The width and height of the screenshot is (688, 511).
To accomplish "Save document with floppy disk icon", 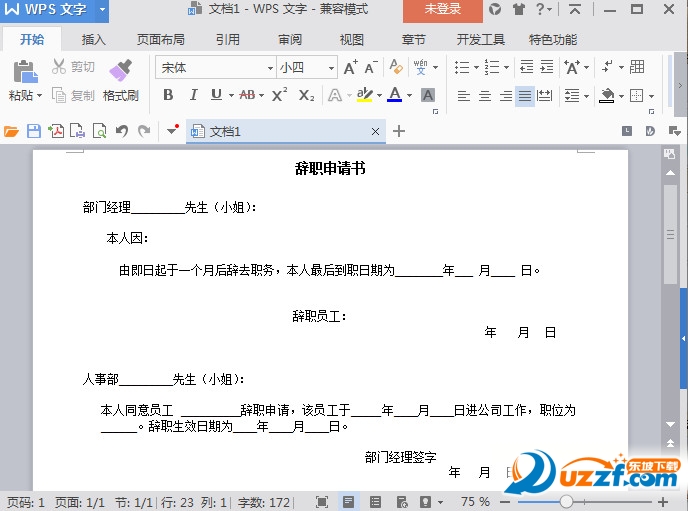I will (x=34, y=131).
